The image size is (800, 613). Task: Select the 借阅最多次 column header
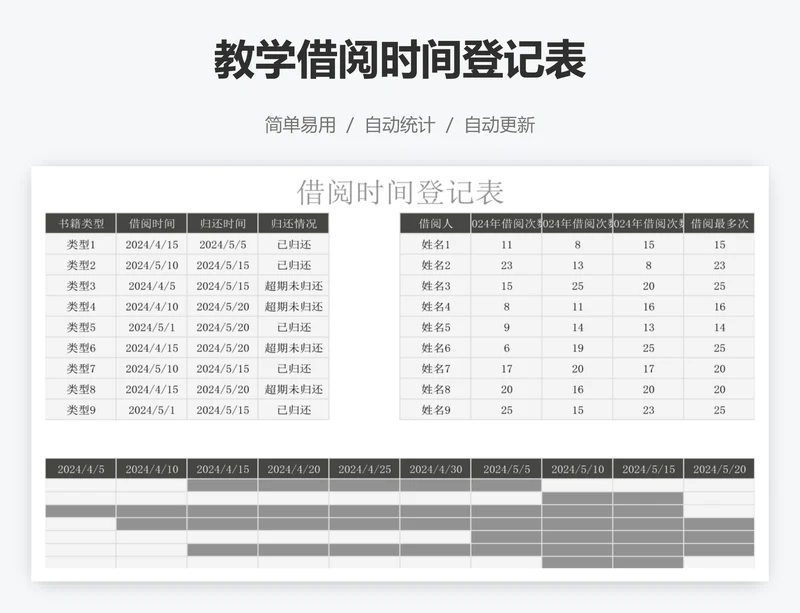tap(719, 224)
